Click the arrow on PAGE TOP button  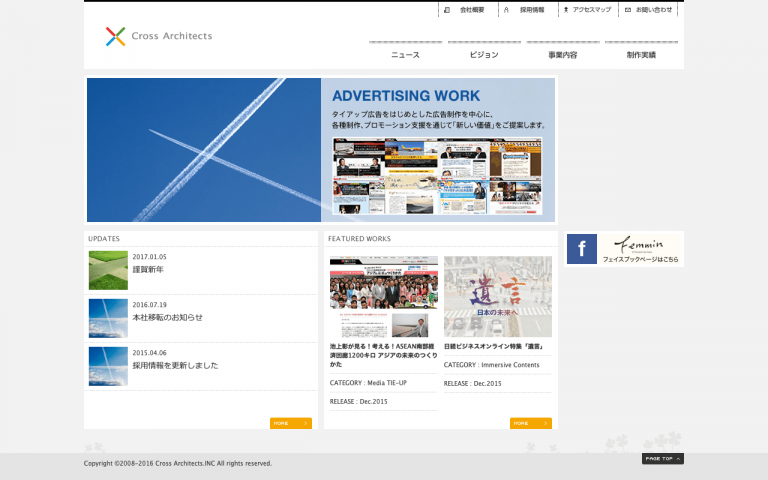pyautogui.click(x=678, y=459)
